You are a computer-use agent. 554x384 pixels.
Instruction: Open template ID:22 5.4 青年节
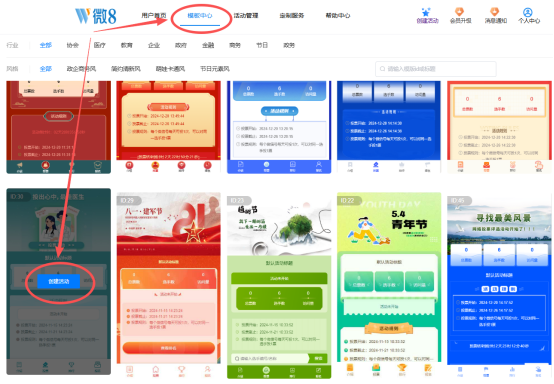389,284
